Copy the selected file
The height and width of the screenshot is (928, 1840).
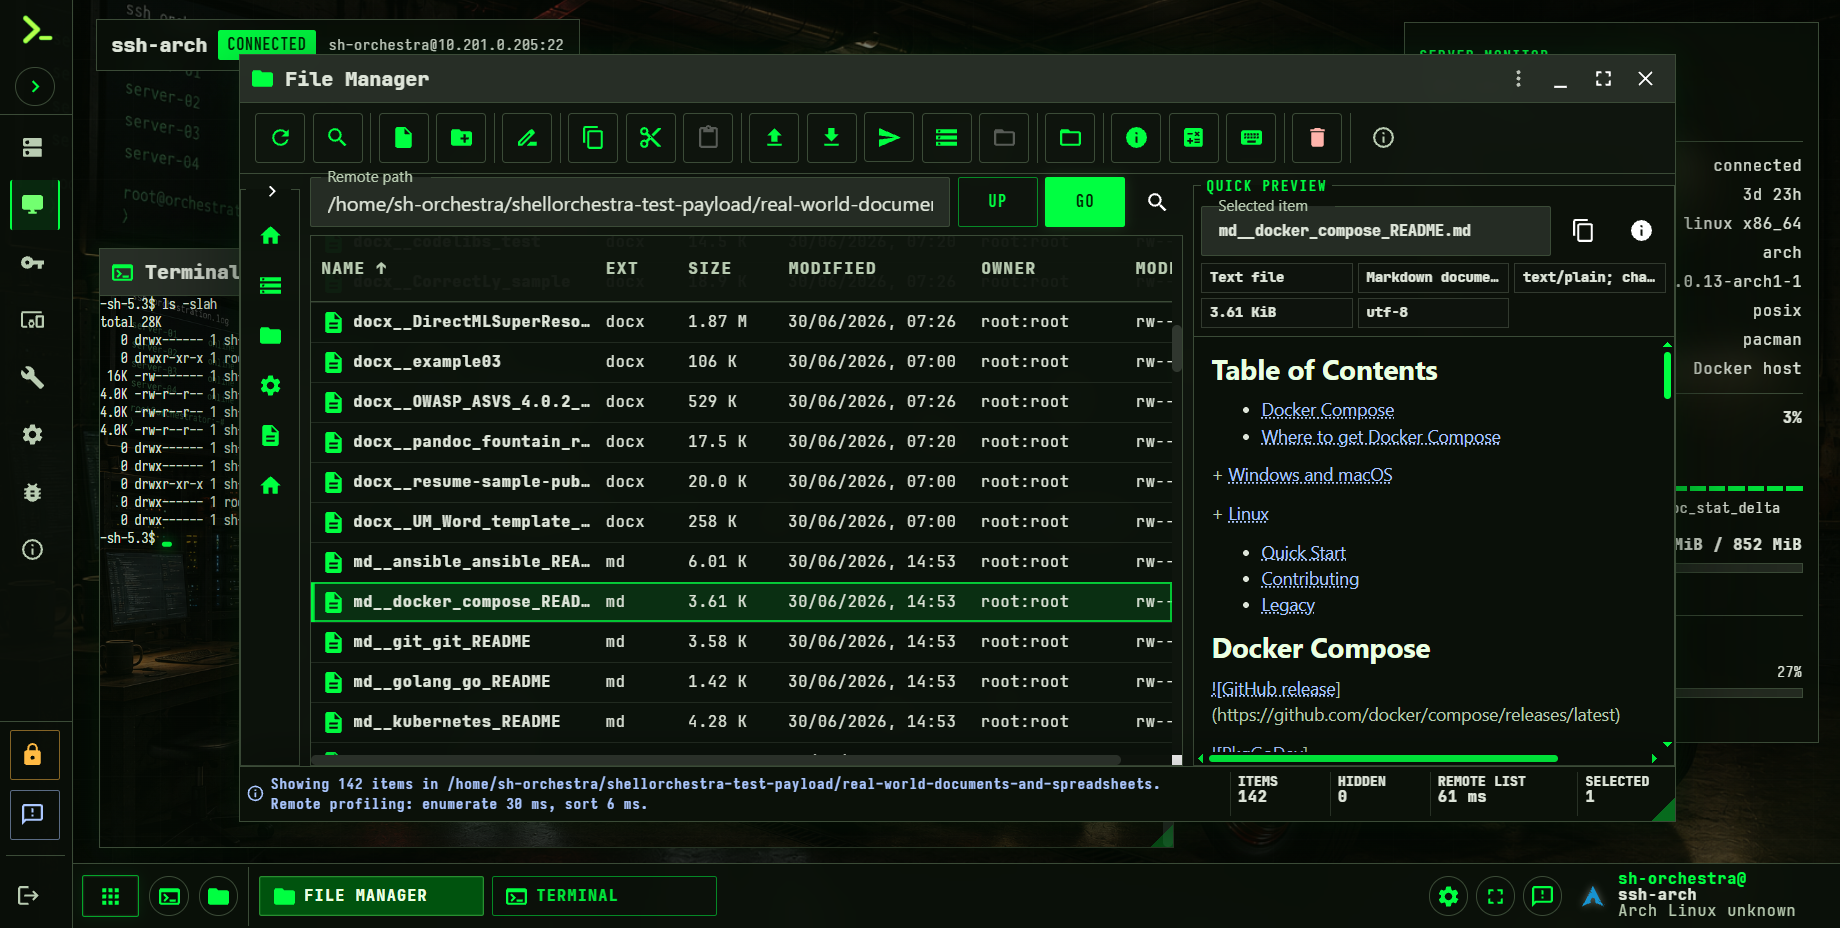[x=593, y=138]
